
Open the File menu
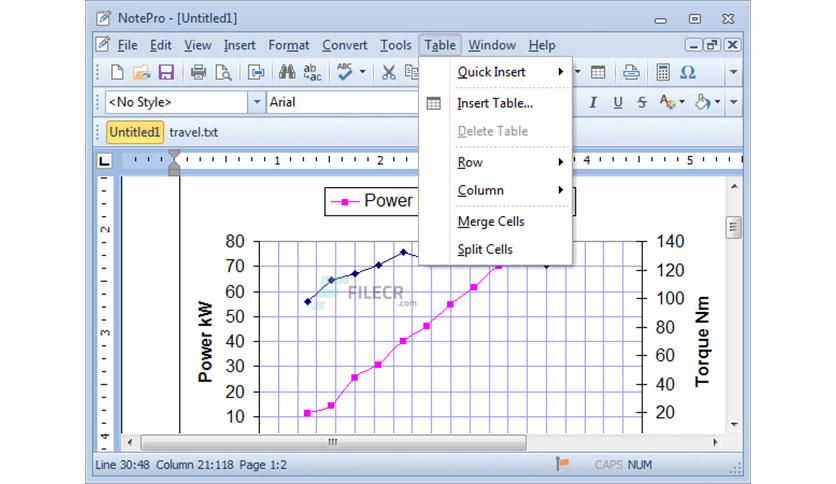click(127, 45)
